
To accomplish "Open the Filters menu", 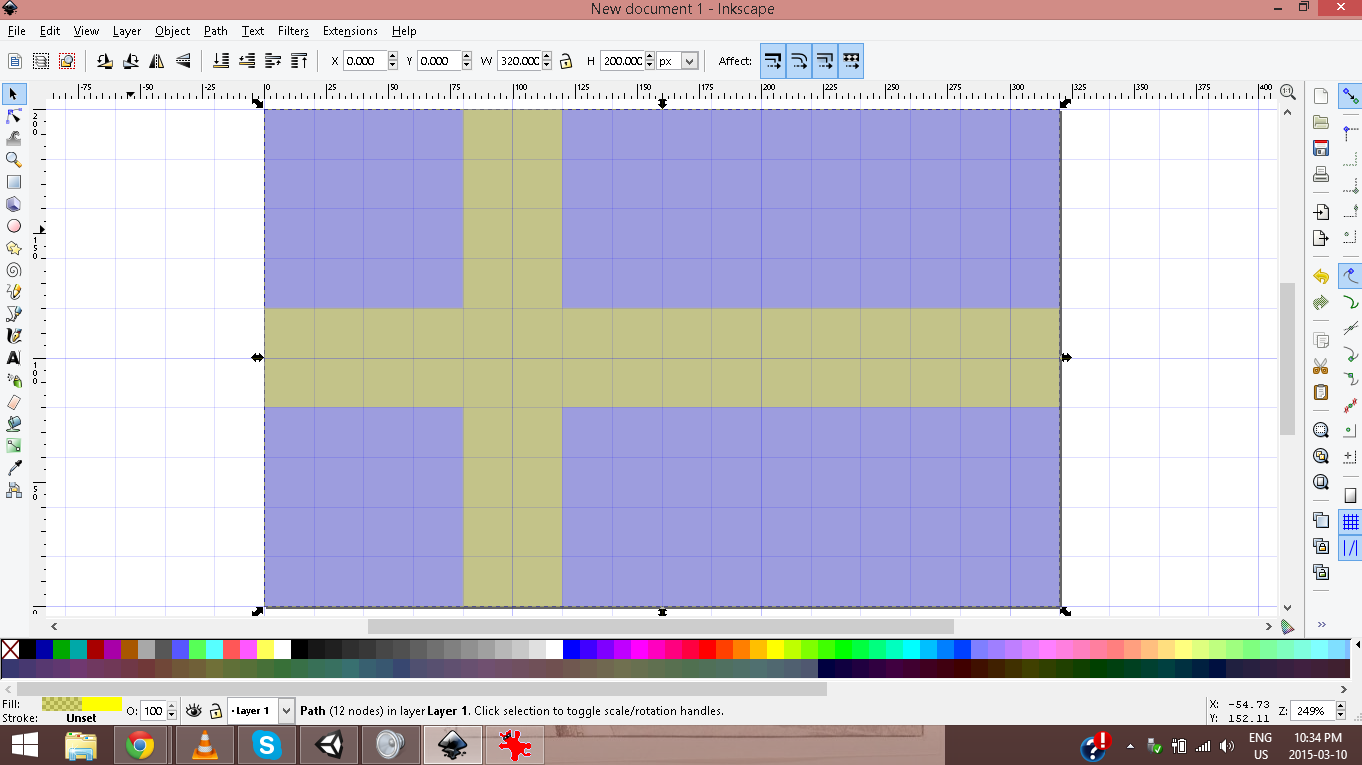I will 293,31.
